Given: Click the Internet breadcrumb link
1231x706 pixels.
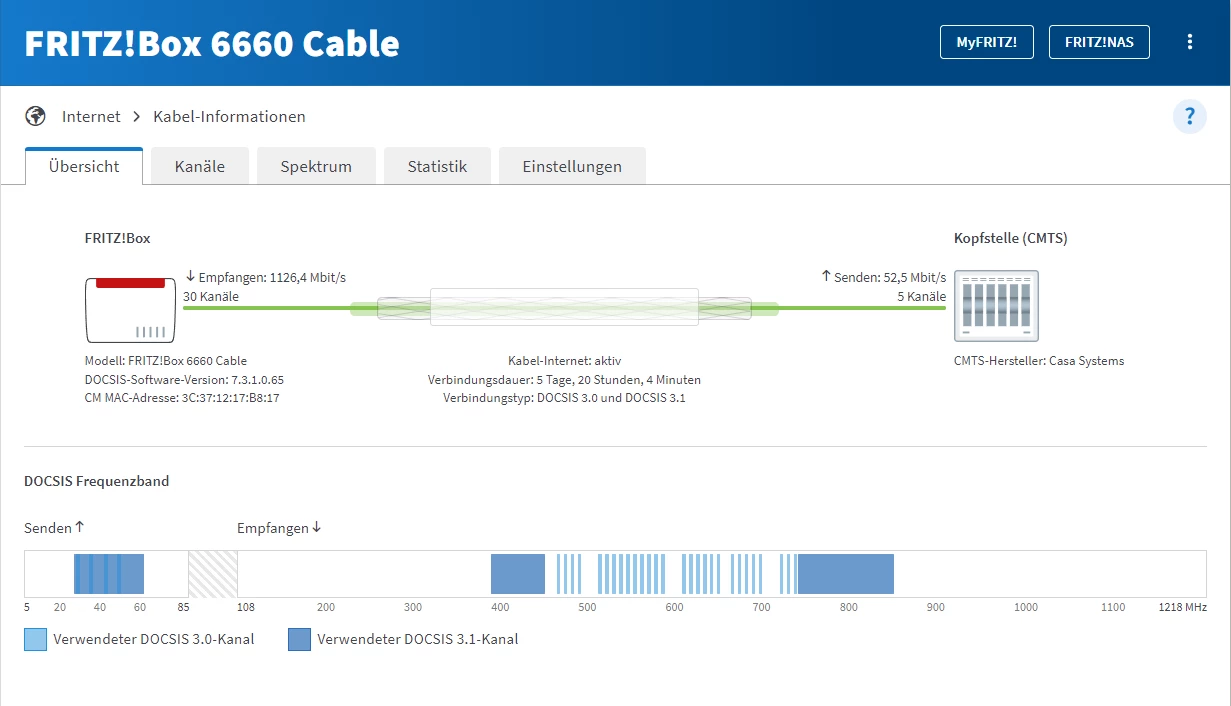Looking at the screenshot, I should (91, 117).
